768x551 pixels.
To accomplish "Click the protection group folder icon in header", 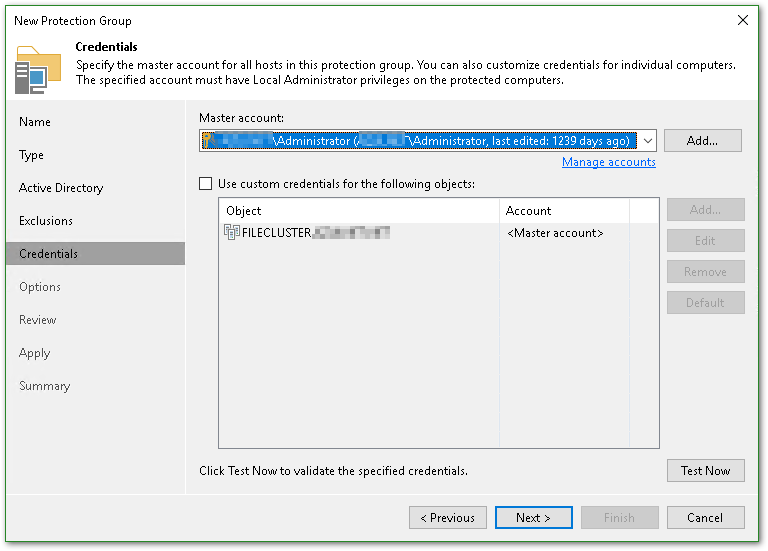I will tap(38, 69).
